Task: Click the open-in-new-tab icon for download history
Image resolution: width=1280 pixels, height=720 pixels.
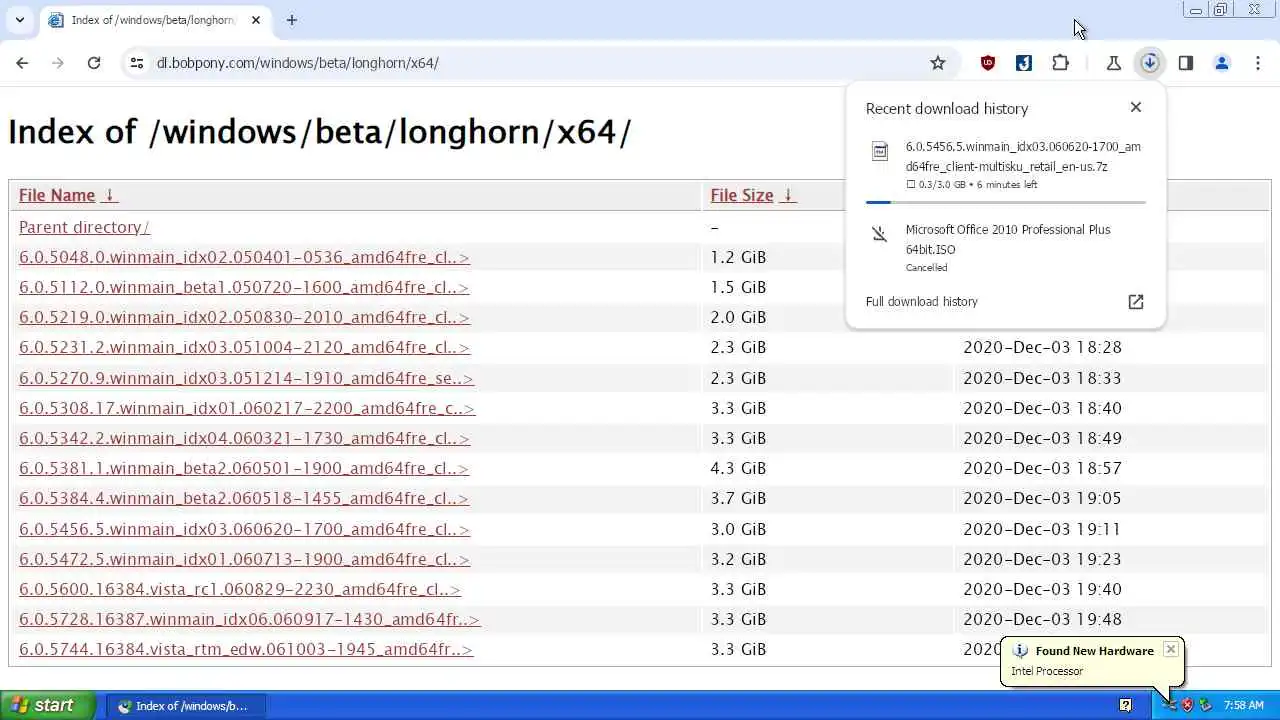Action: point(1136,302)
